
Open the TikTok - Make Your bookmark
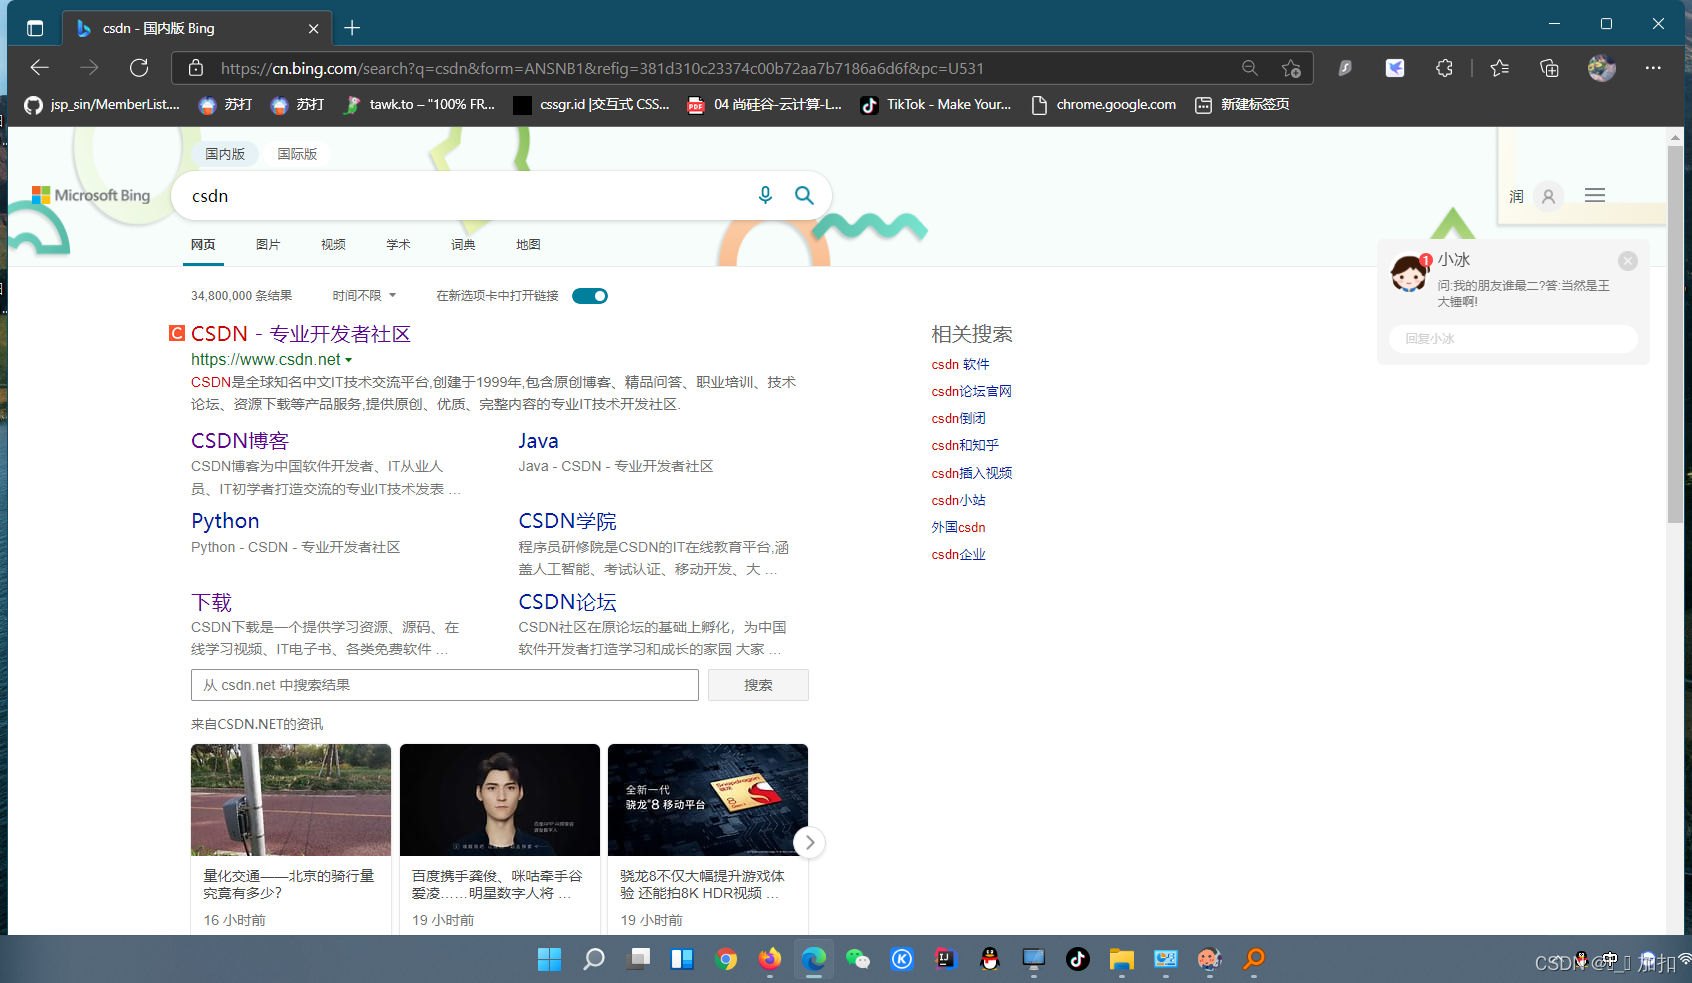tap(937, 104)
